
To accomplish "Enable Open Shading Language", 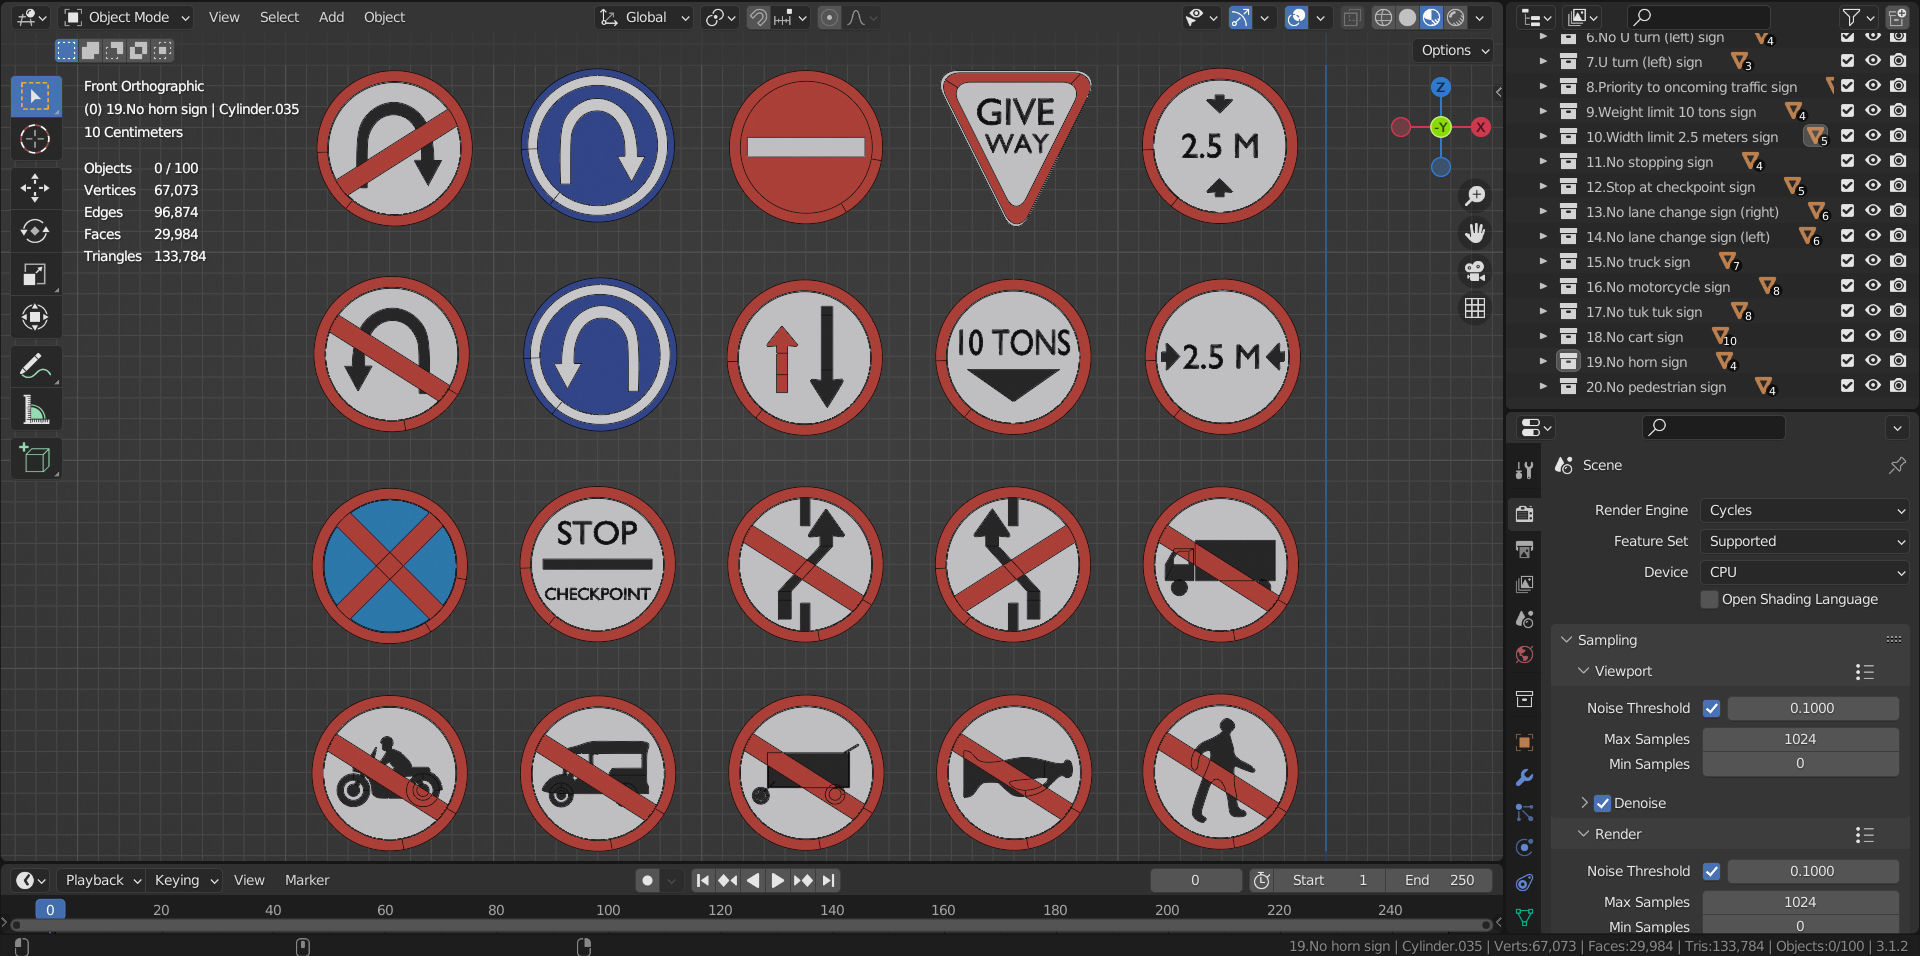I will 1710,599.
